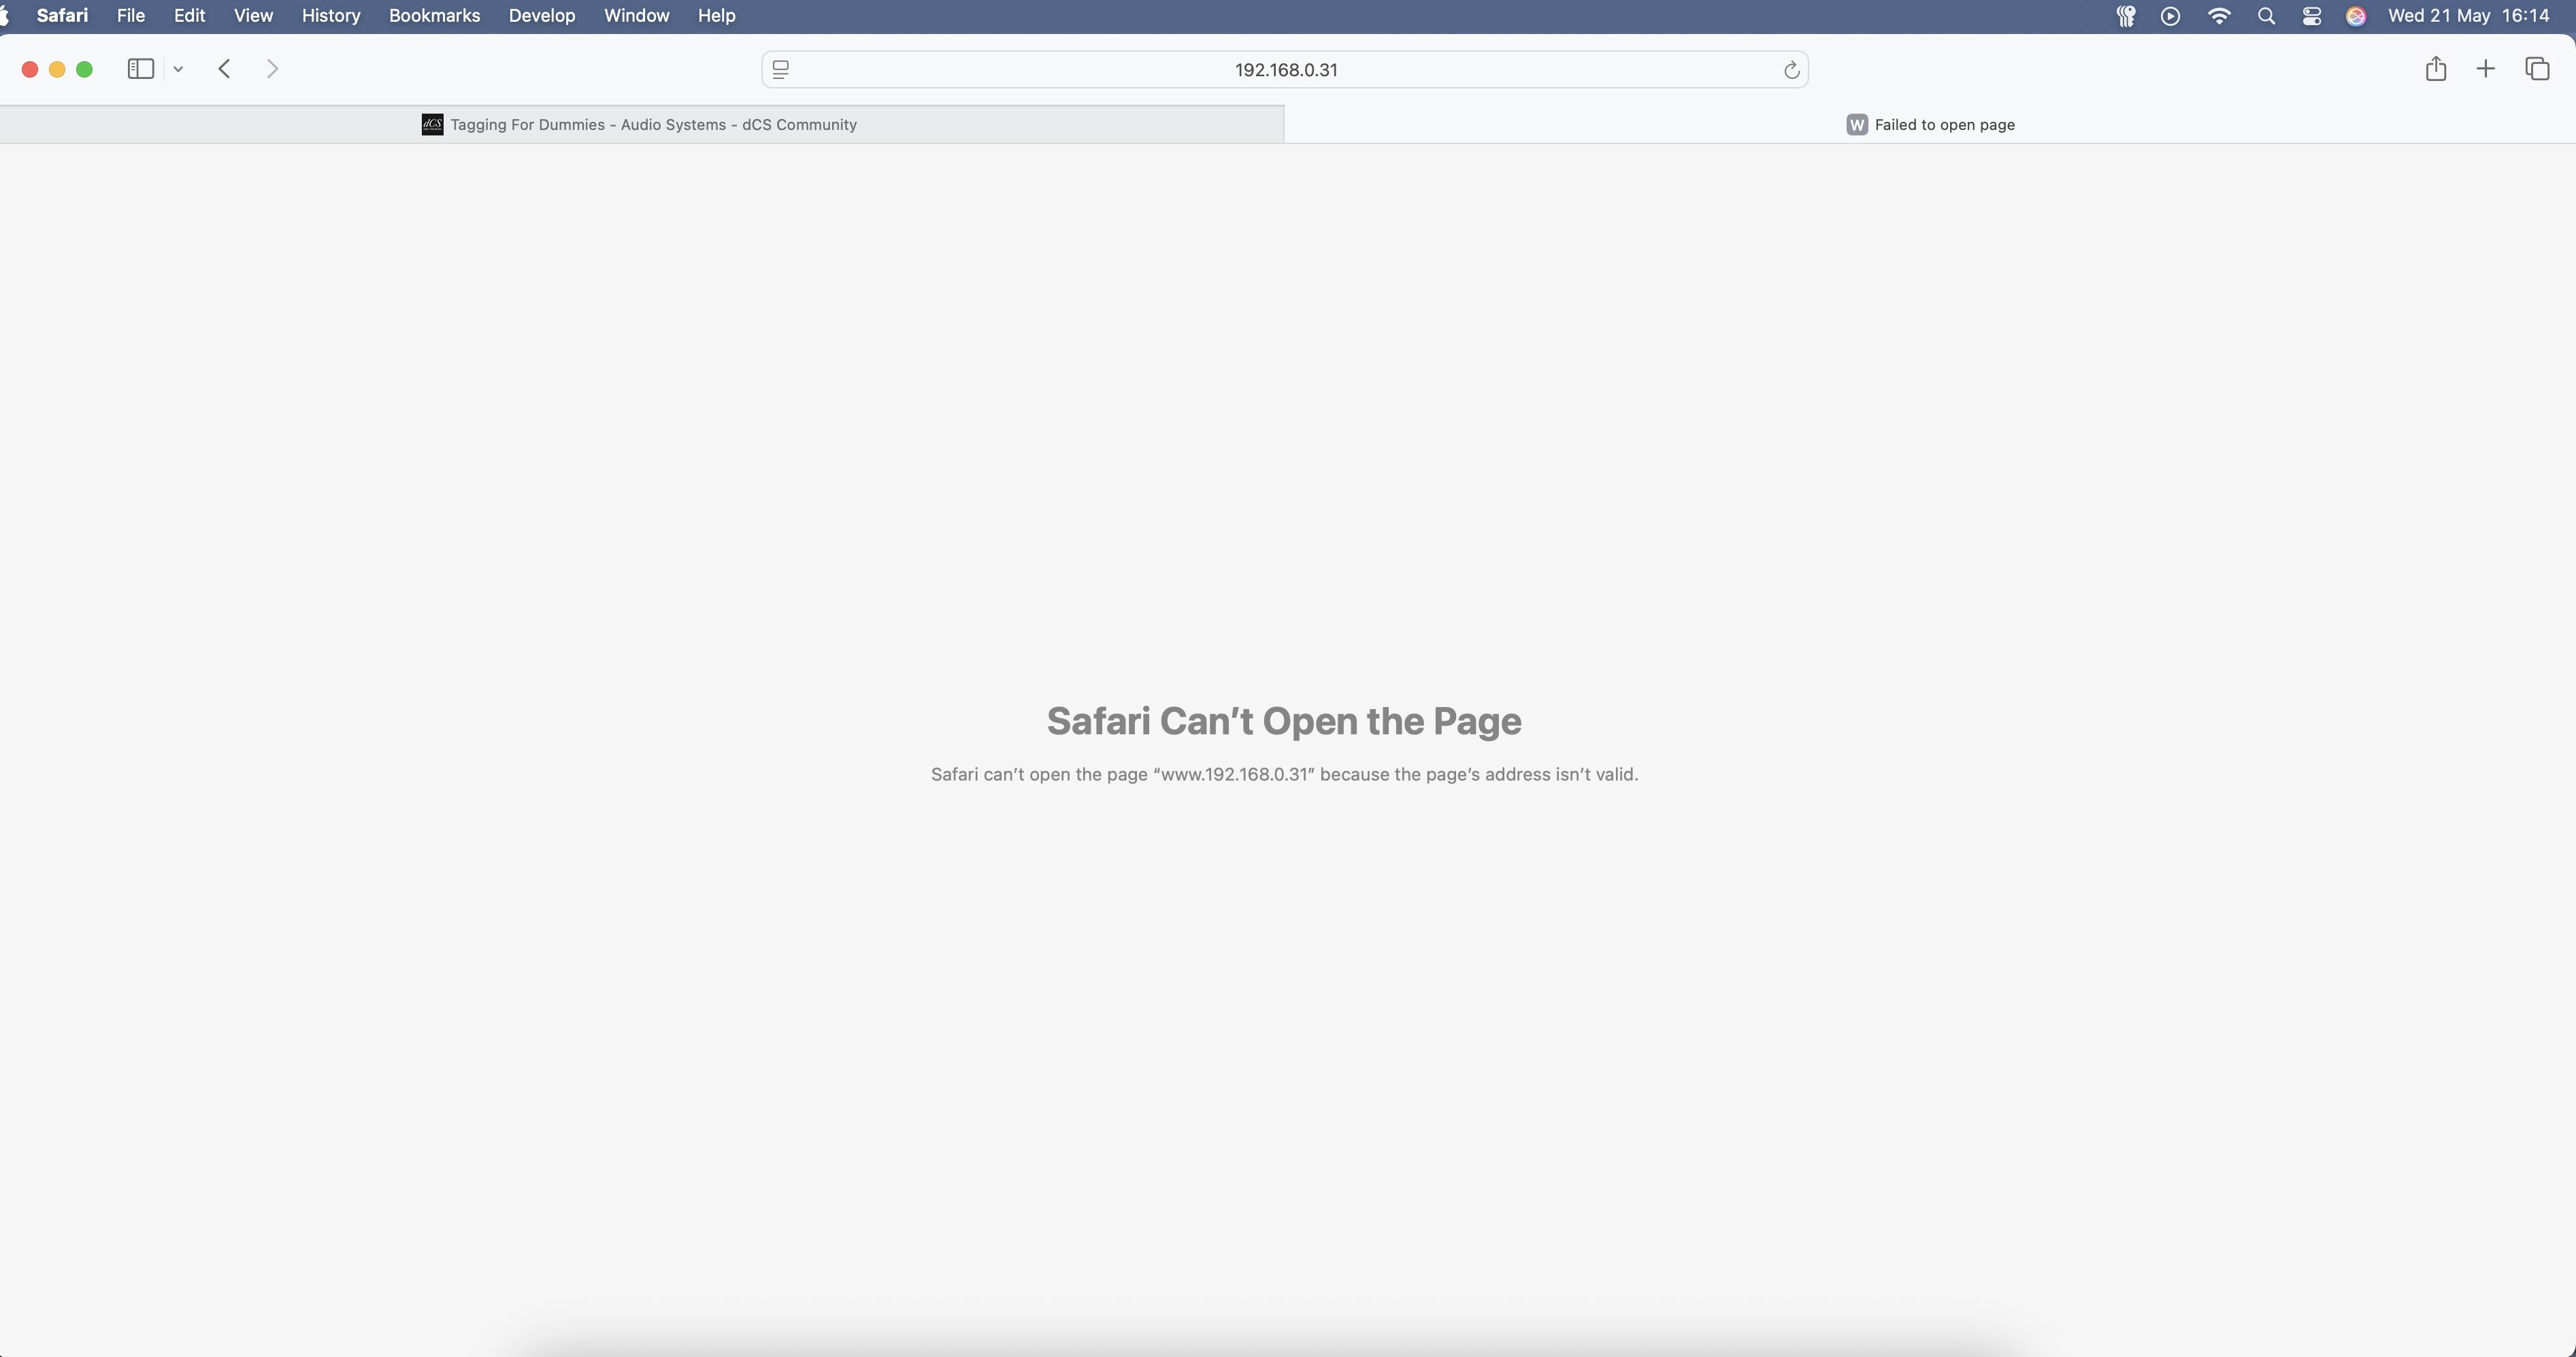Open the Safari application menu
Viewport: 2576px width, 1357px height.
click(x=62, y=16)
